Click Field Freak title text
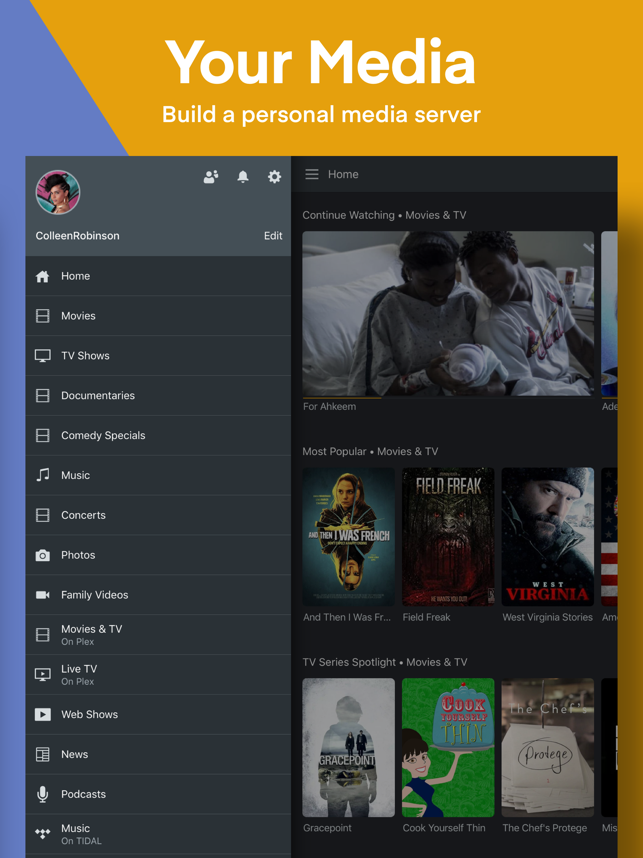This screenshot has width=643, height=858. pos(426,617)
